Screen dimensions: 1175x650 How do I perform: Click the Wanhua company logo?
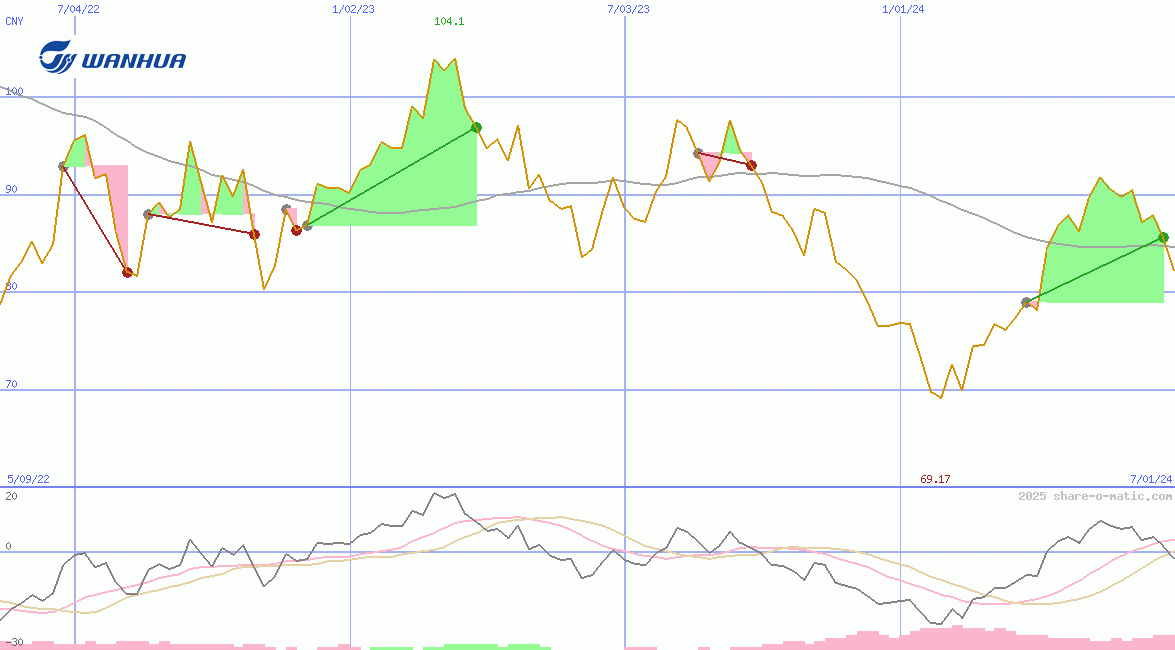[112, 57]
